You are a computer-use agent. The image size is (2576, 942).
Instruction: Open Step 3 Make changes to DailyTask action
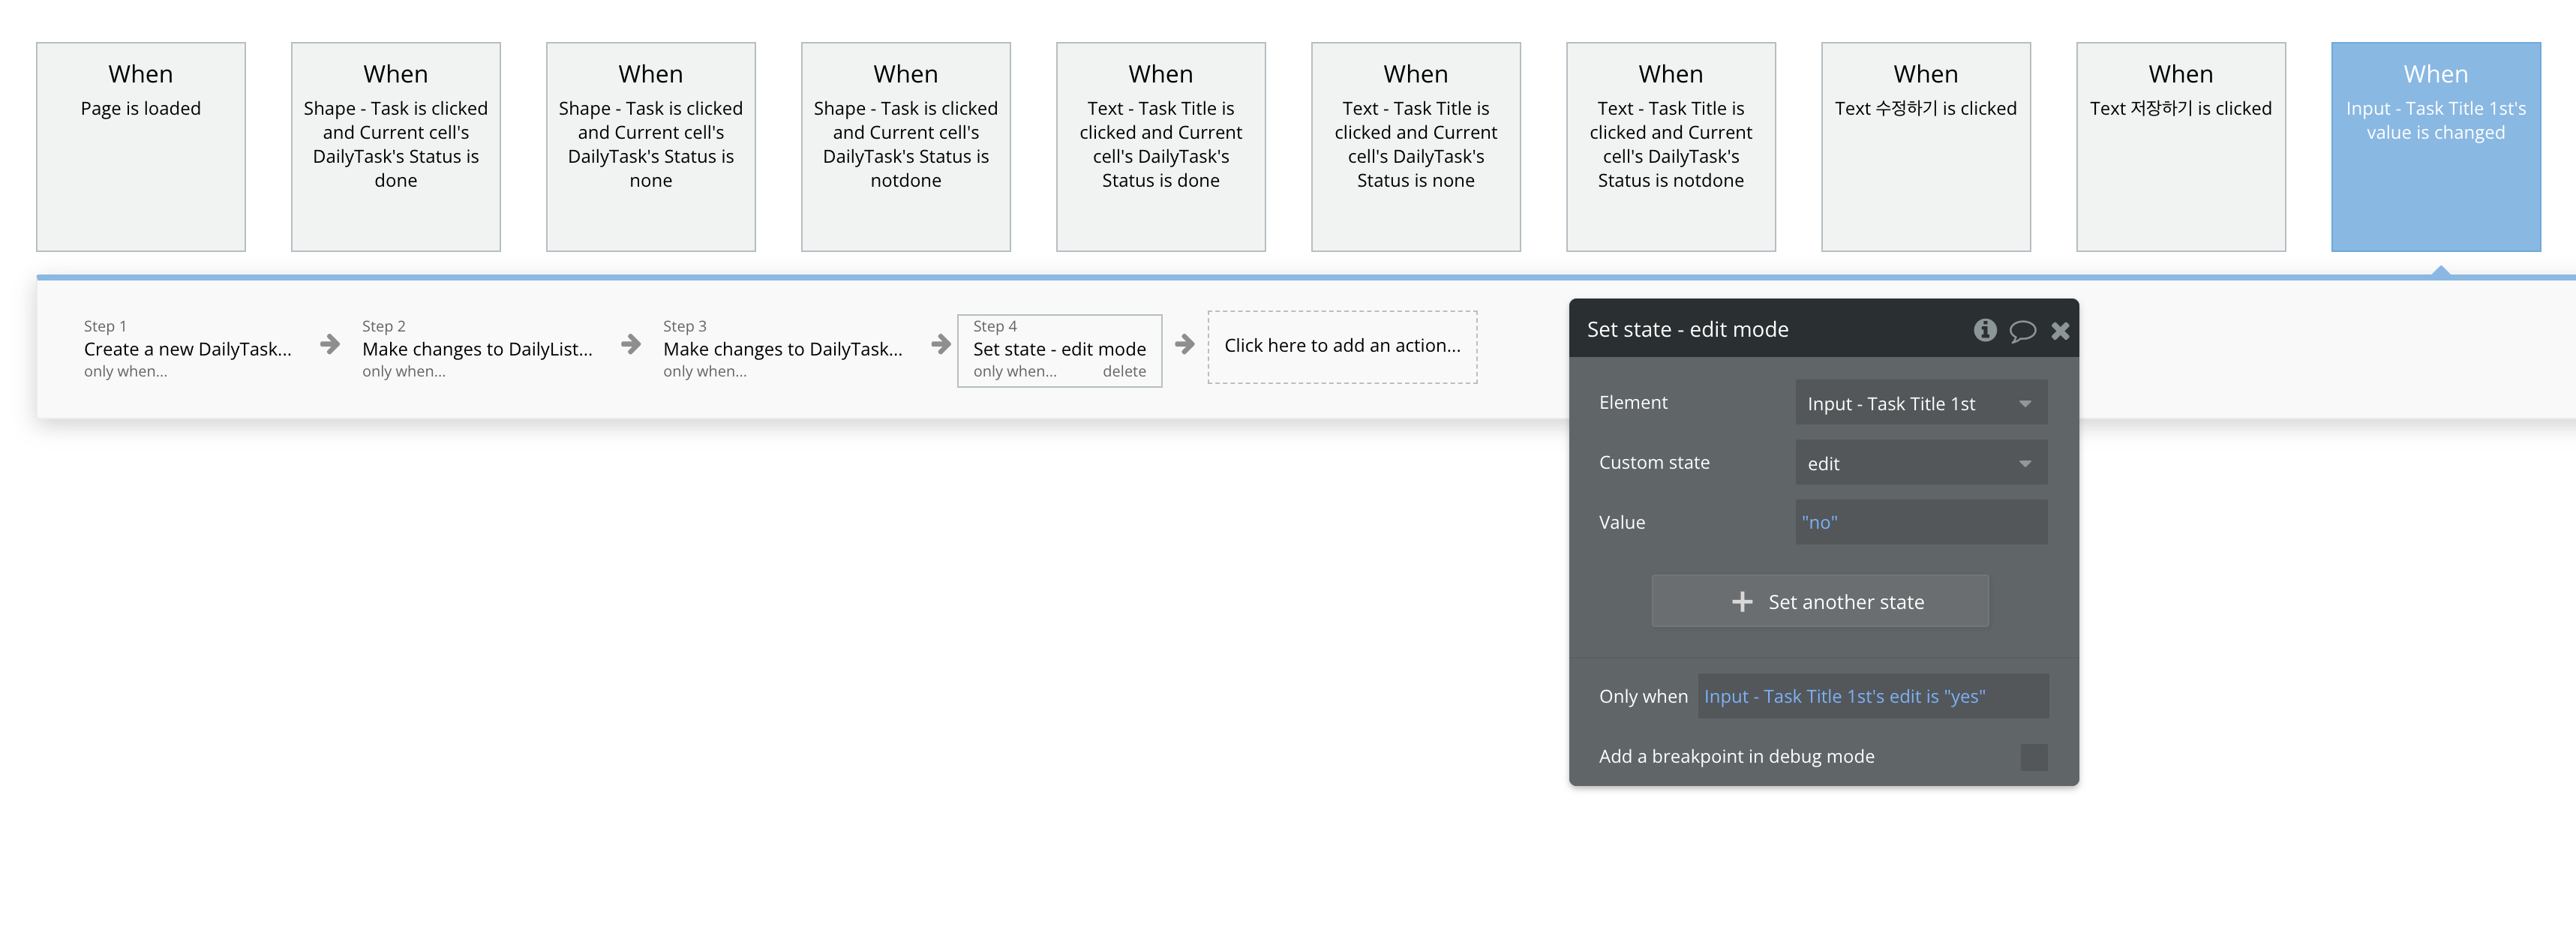tap(782, 349)
